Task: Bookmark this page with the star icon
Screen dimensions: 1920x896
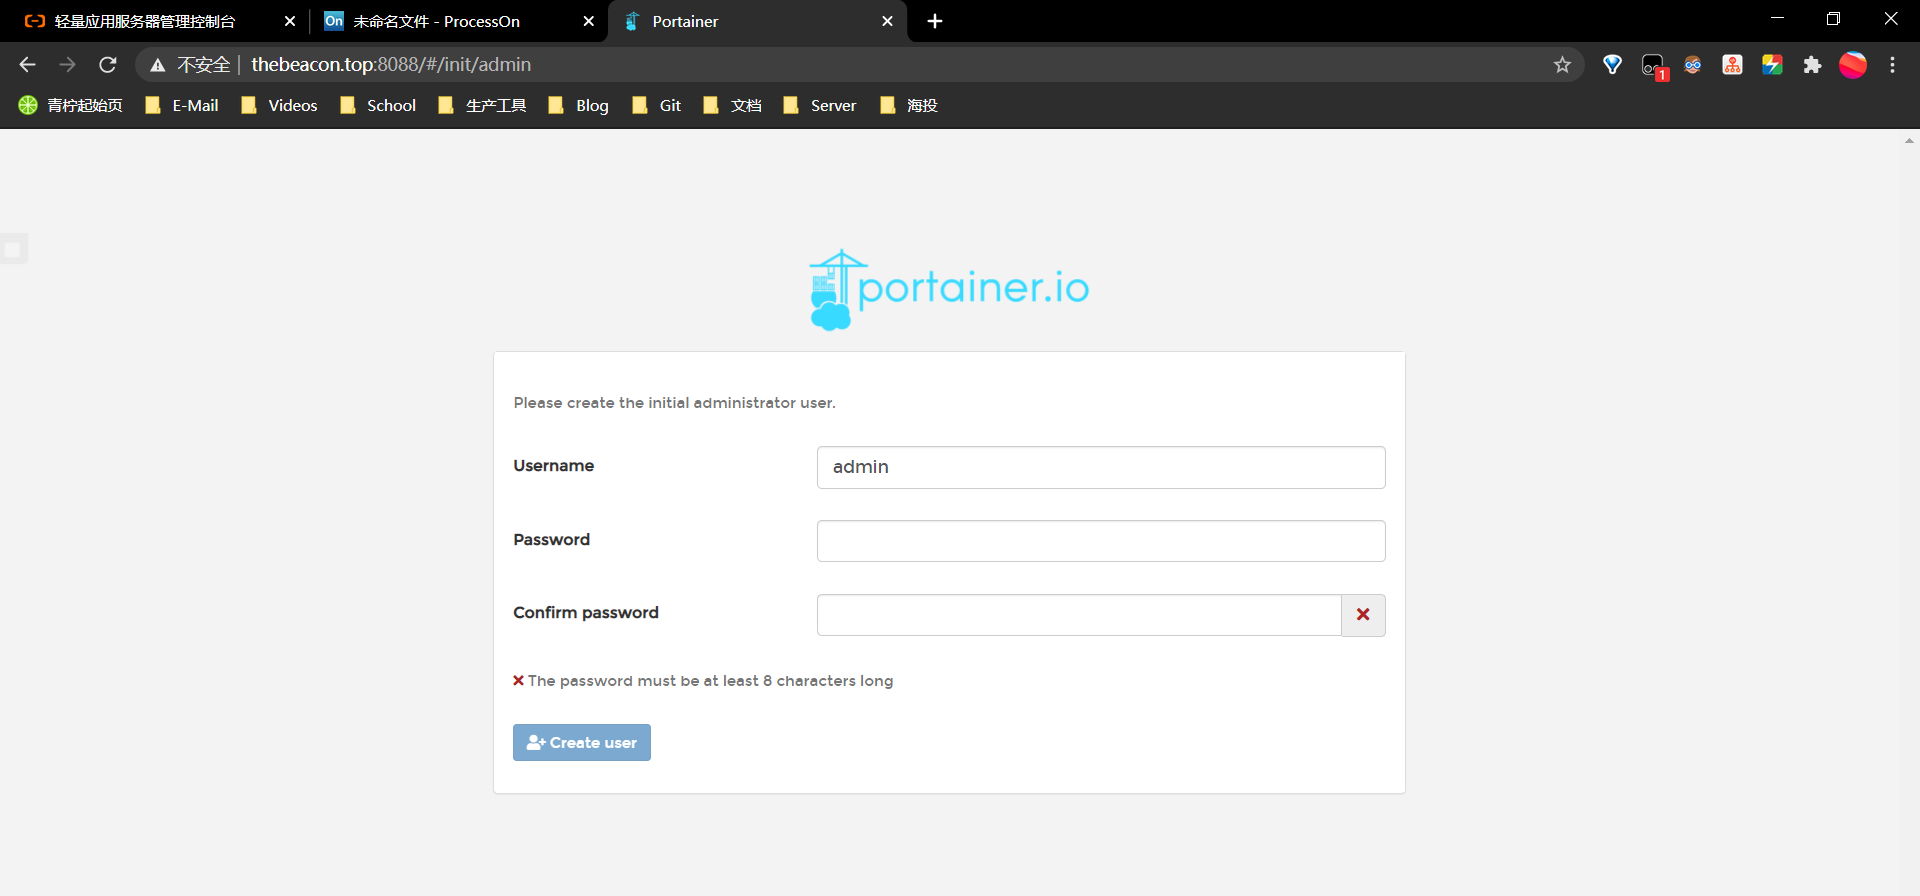Action: click(x=1562, y=65)
